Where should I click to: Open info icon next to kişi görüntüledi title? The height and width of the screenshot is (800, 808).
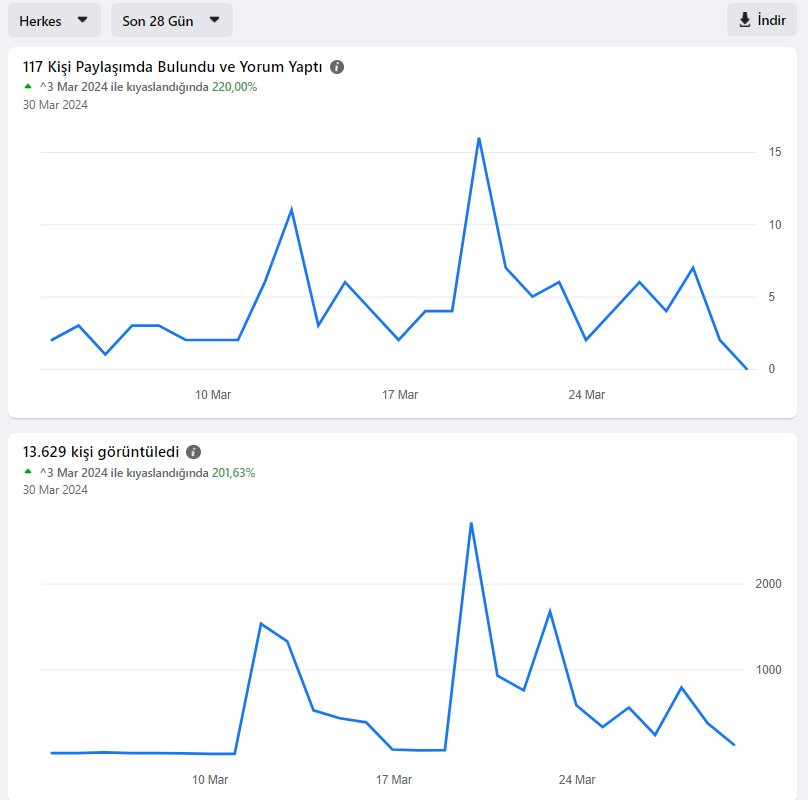tap(193, 452)
